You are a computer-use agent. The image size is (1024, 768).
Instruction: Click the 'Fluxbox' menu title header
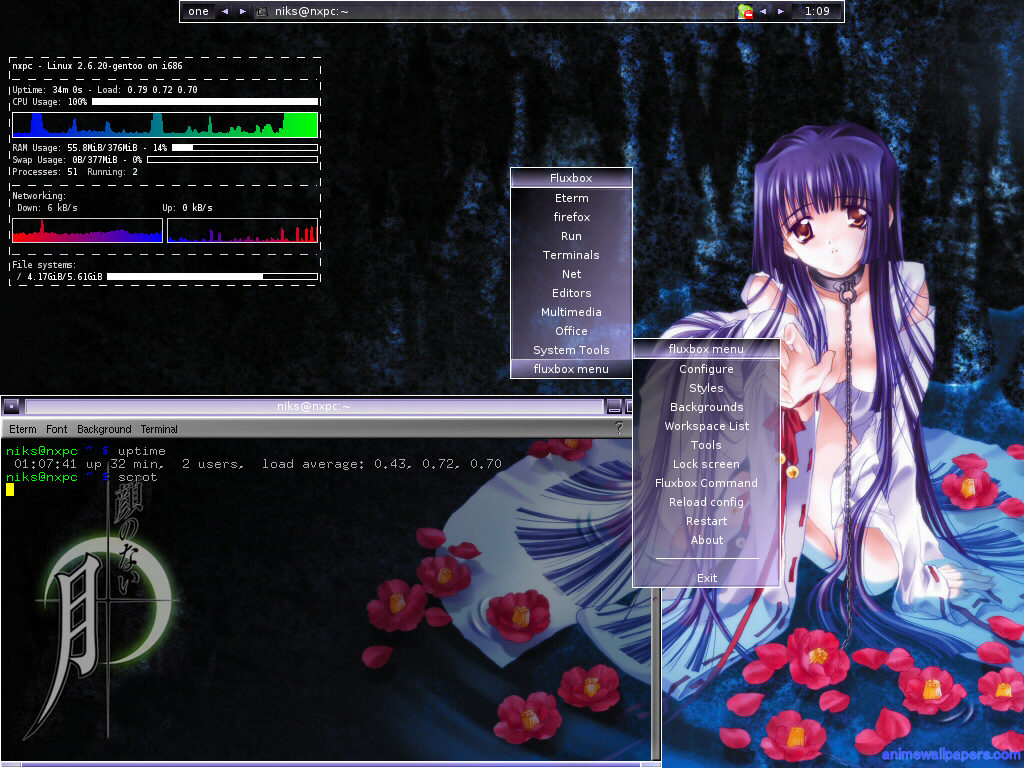coord(571,178)
